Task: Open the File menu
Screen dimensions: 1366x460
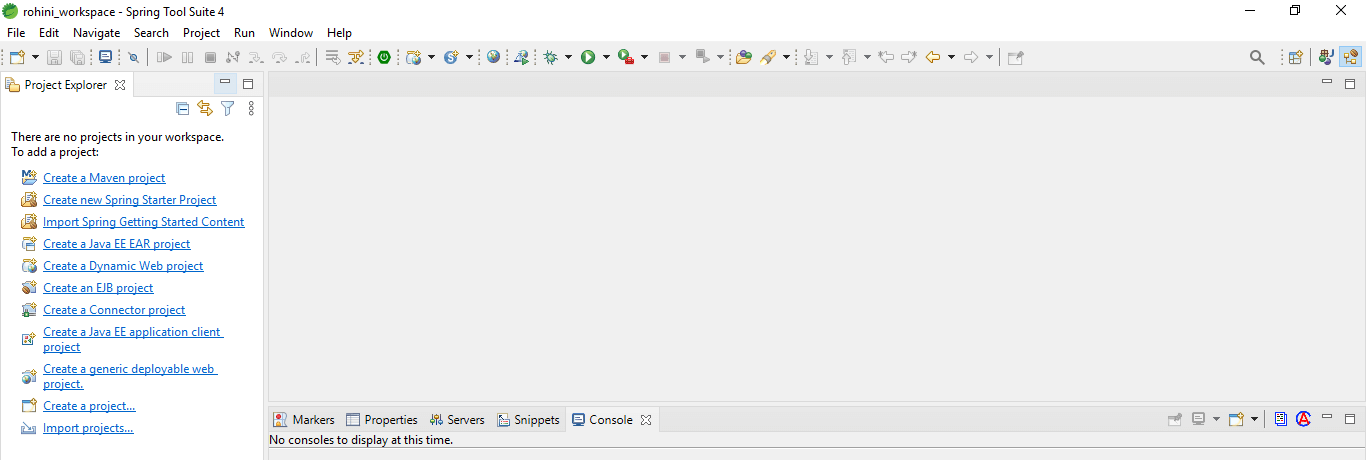Action: pyautogui.click(x=16, y=33)
